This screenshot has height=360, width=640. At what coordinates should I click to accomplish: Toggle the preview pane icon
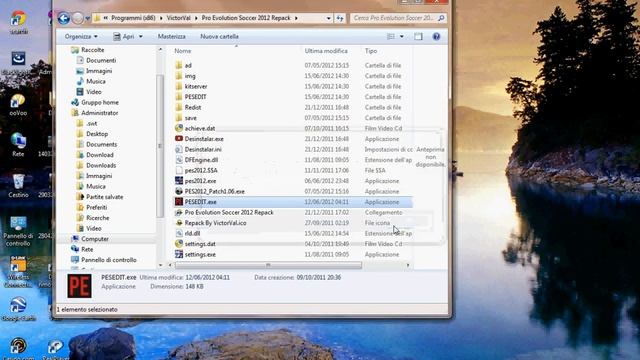click(418, 36)
